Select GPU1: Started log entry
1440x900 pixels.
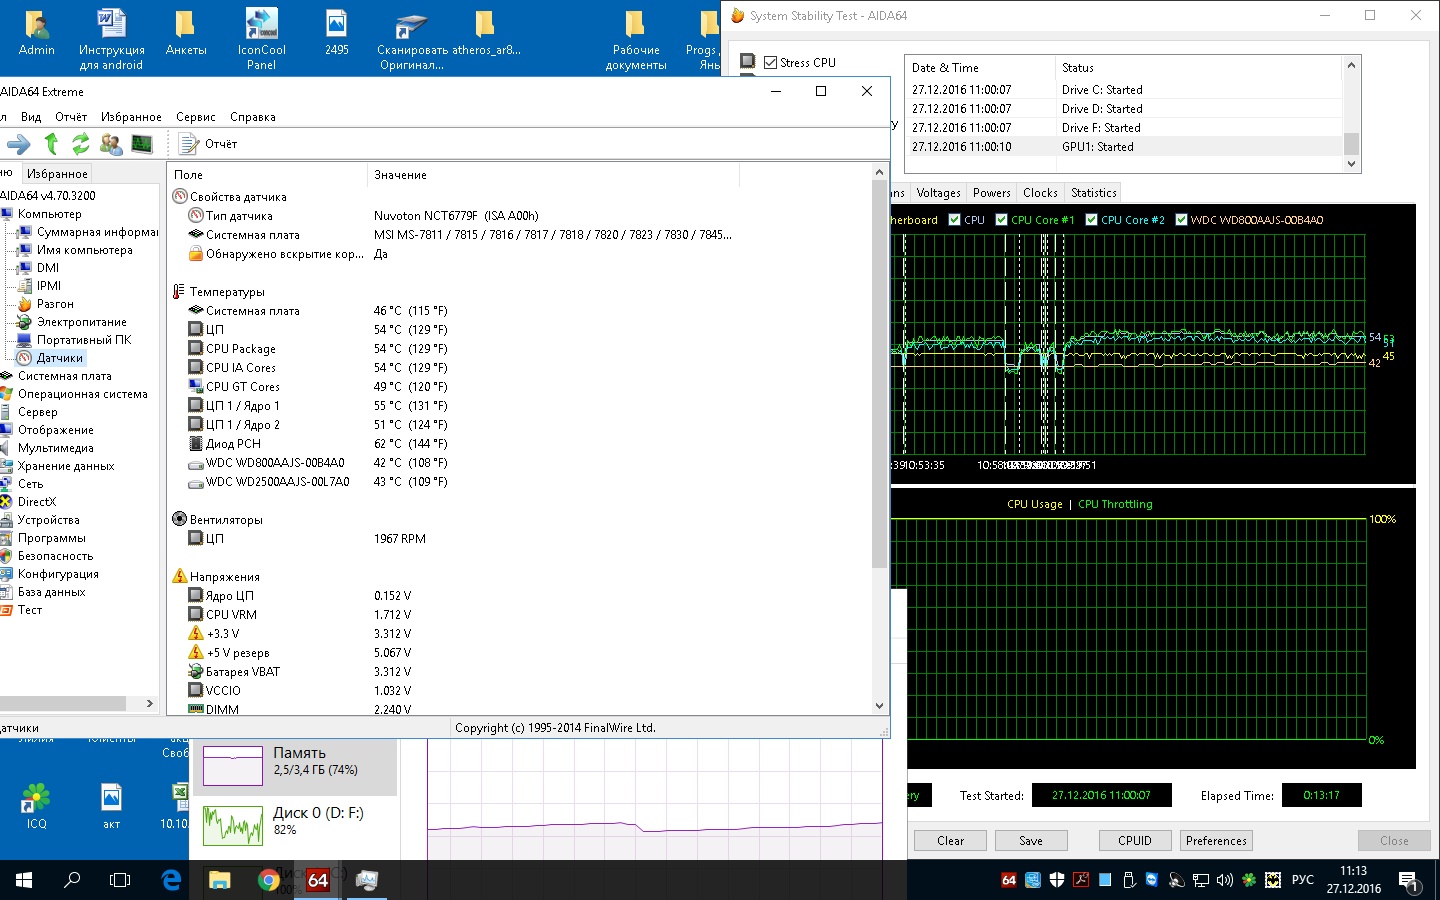(x=1124, y=147)
